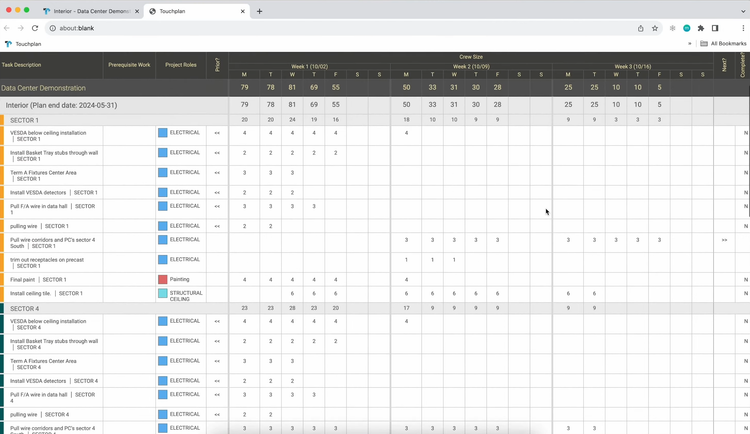Click prior arrows for Install Basket Tray SECTOR 1
Viewport: 750px width, 434px height.
coord(217,153)
